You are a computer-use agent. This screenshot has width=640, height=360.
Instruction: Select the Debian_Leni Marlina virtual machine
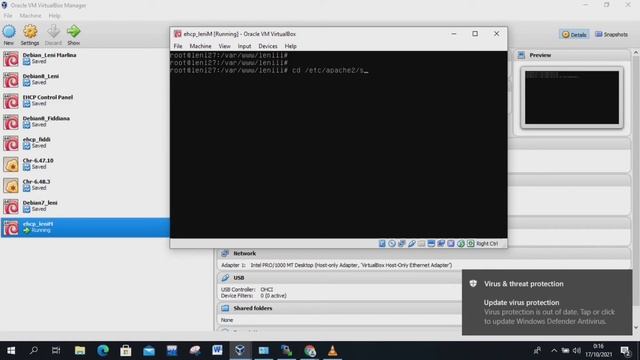(x=85, y=58)
